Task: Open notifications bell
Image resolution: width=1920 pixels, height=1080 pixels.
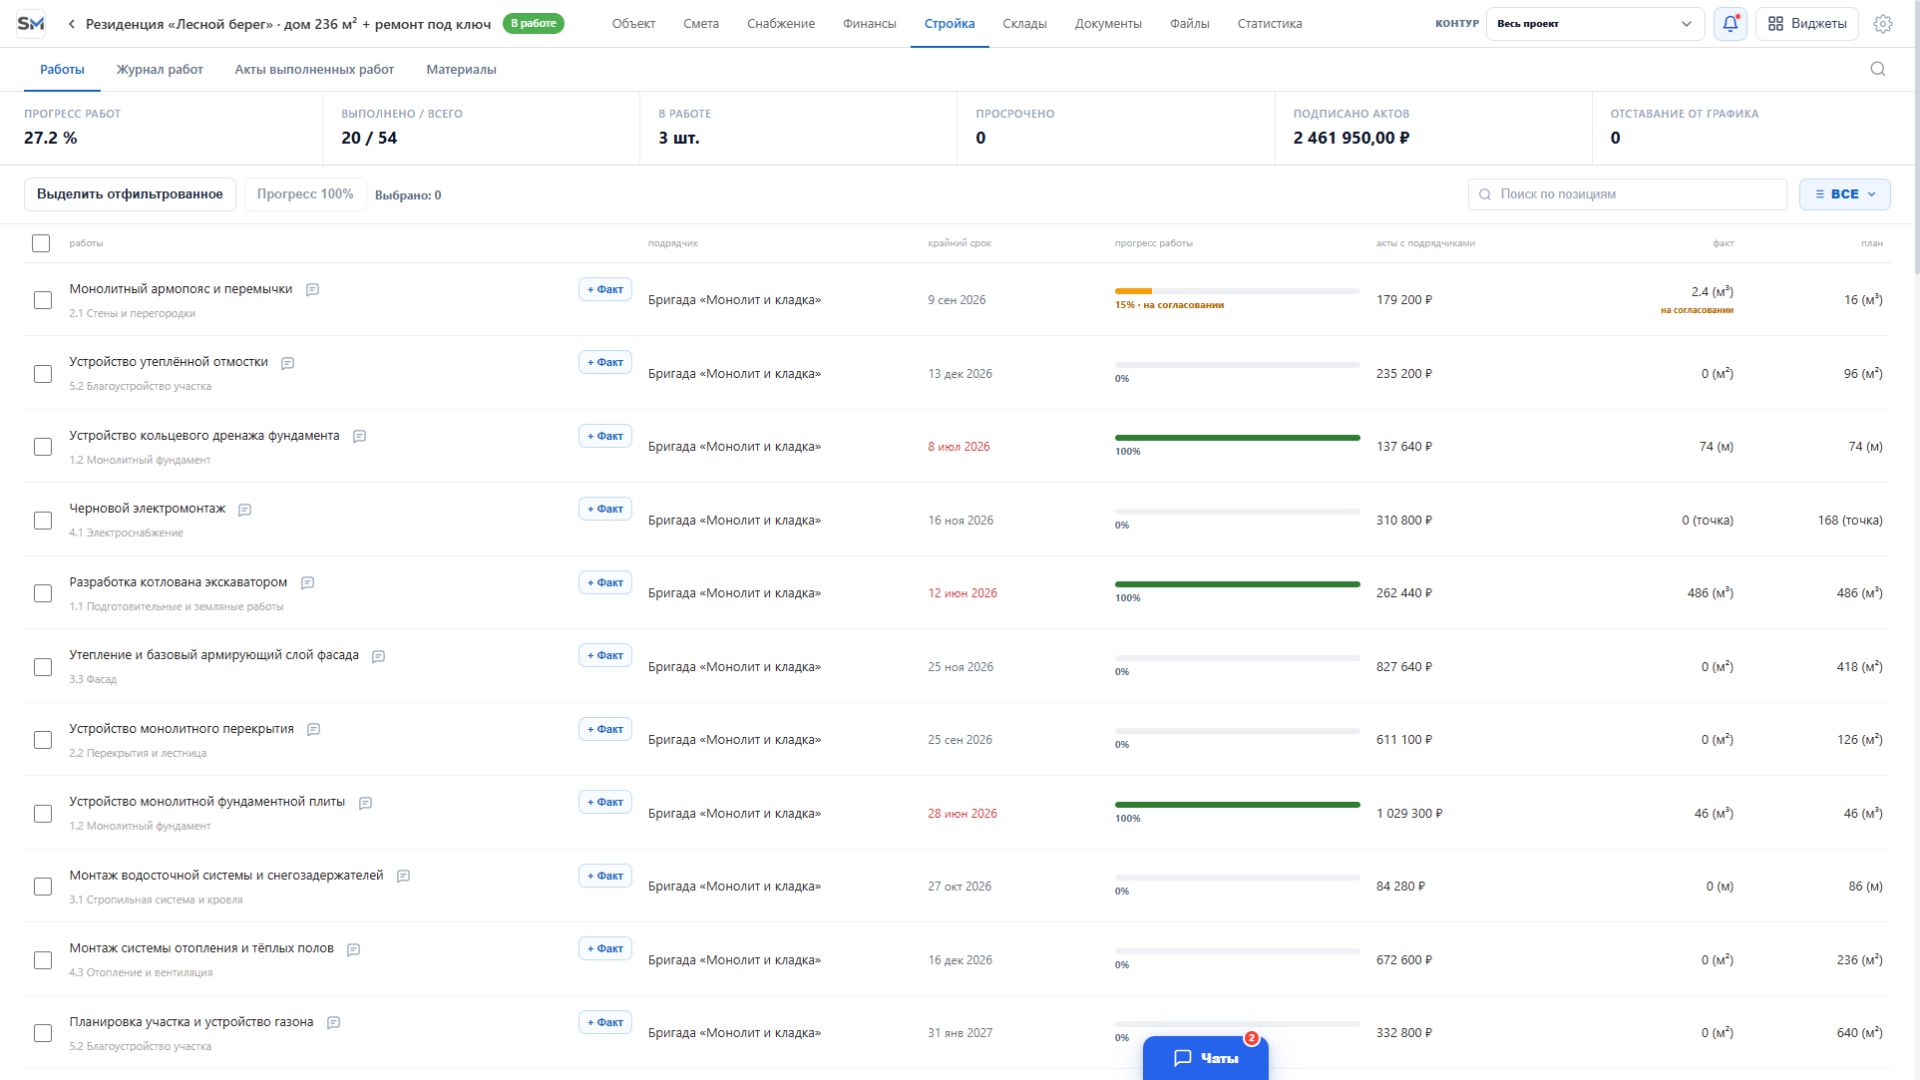Action: click(x=1730, y=24)
